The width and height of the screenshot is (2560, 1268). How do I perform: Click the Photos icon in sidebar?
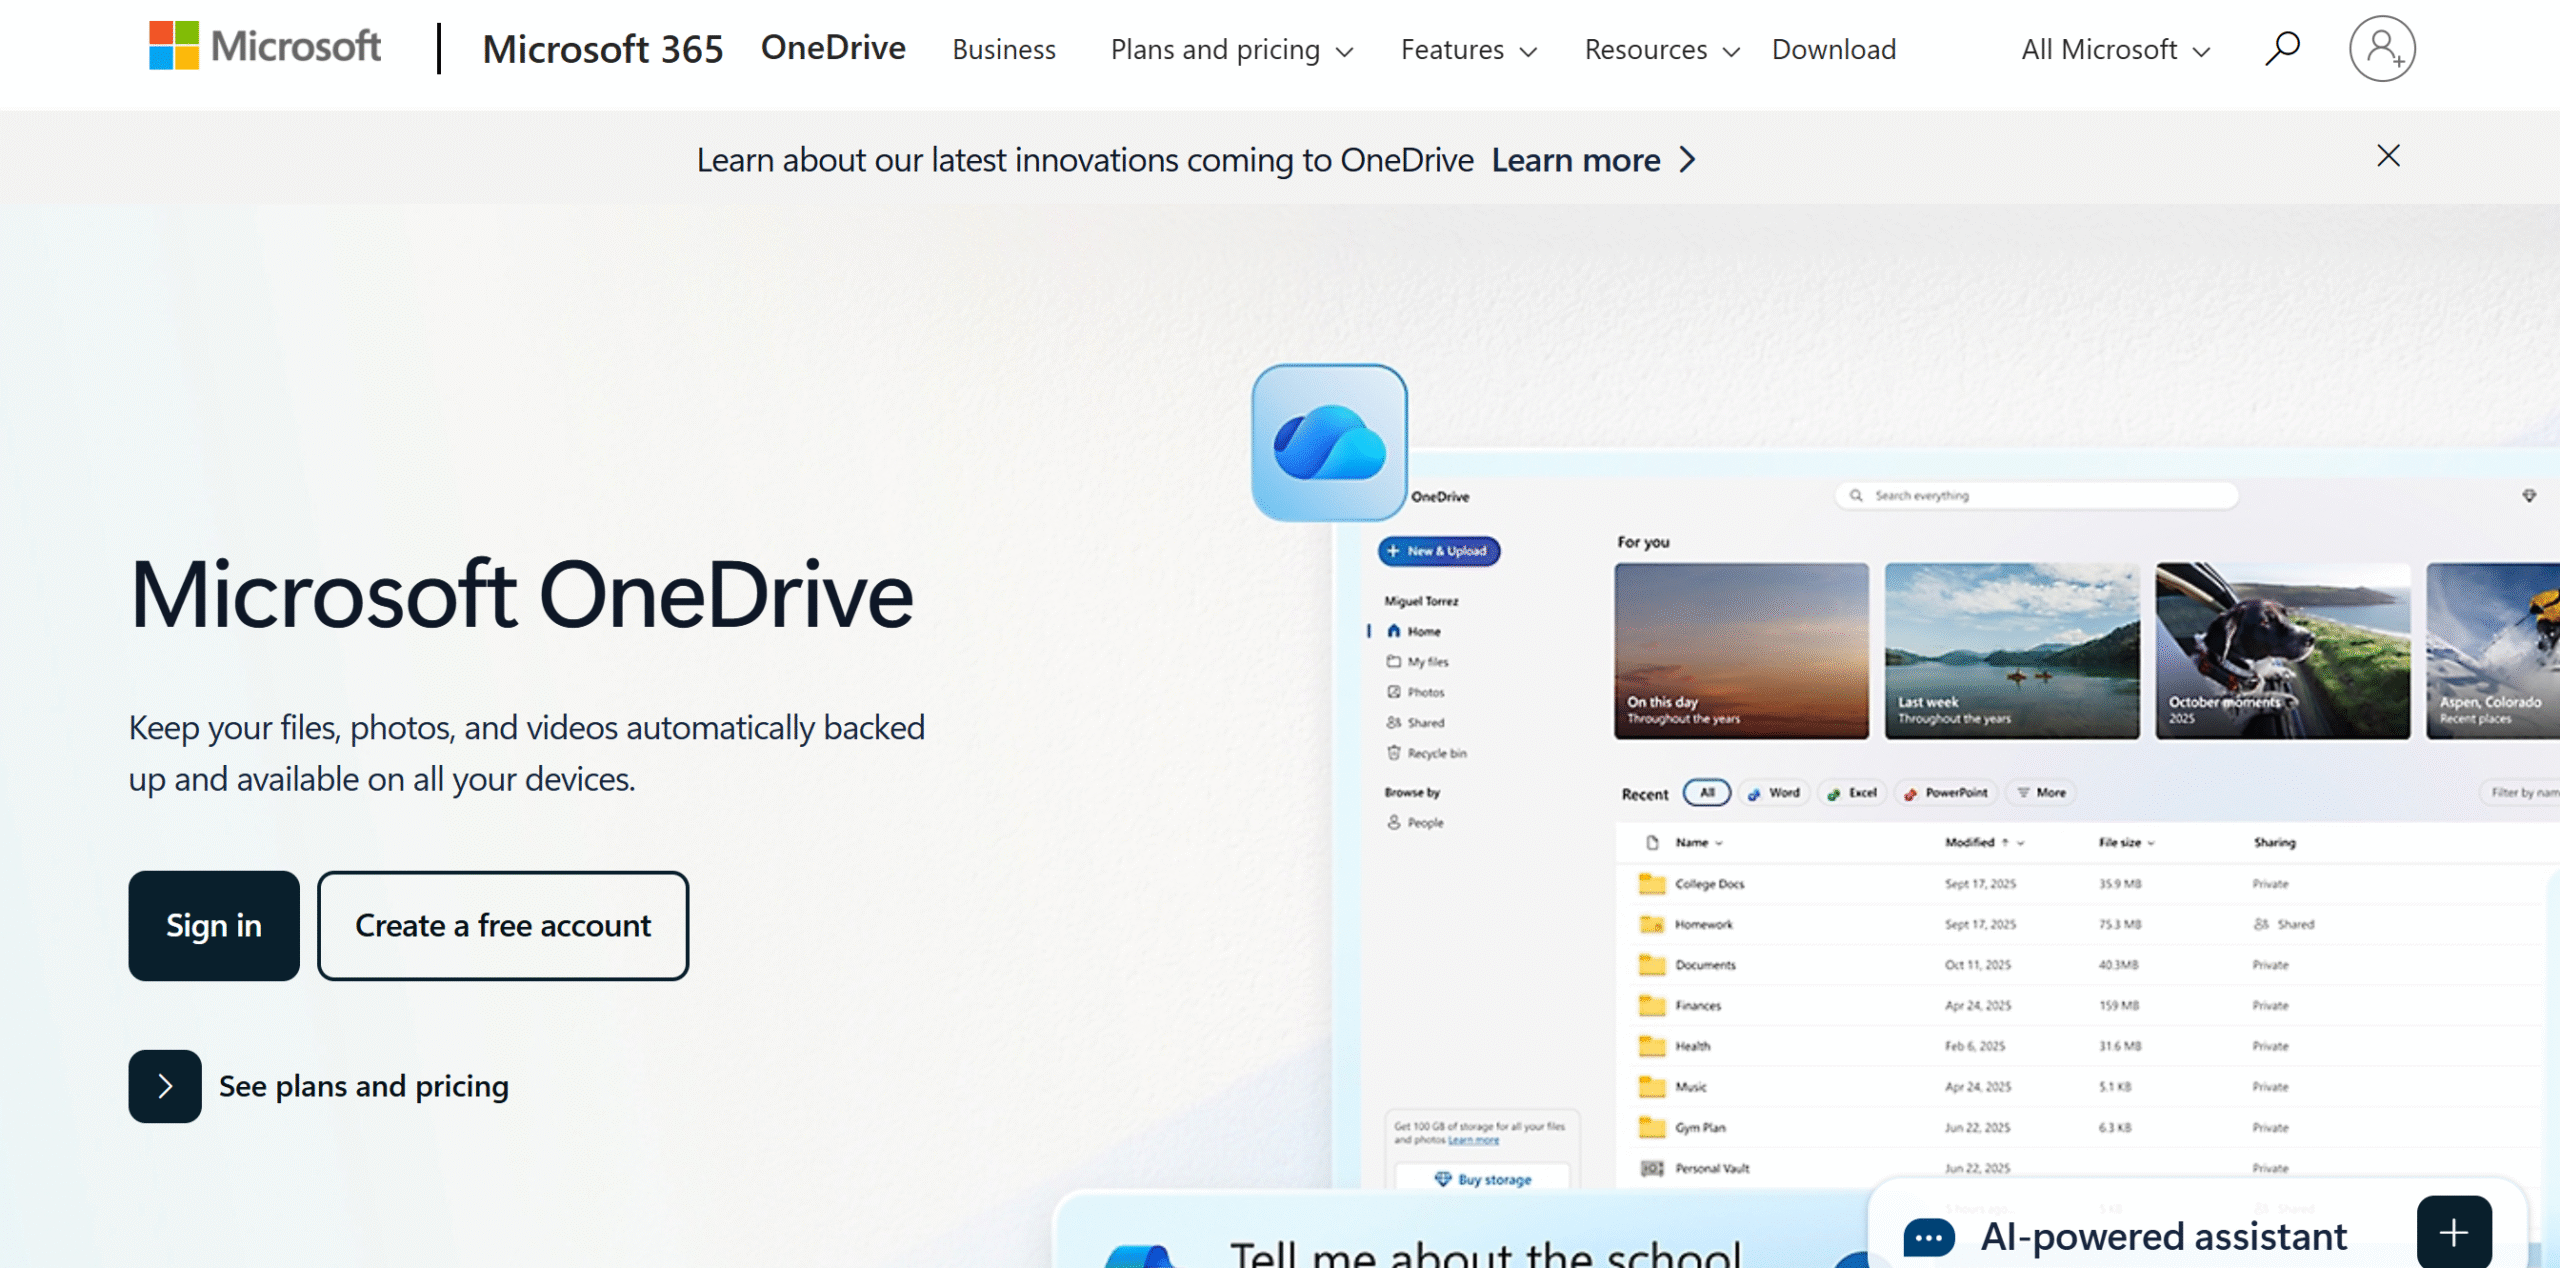tap(1393, 692)
